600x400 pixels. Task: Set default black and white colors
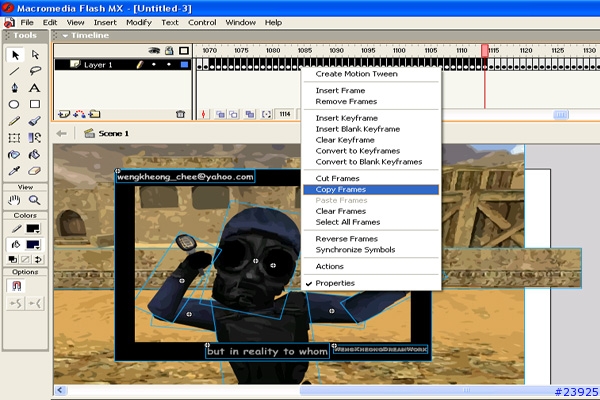pyautogui.click(x=13, y=260)
